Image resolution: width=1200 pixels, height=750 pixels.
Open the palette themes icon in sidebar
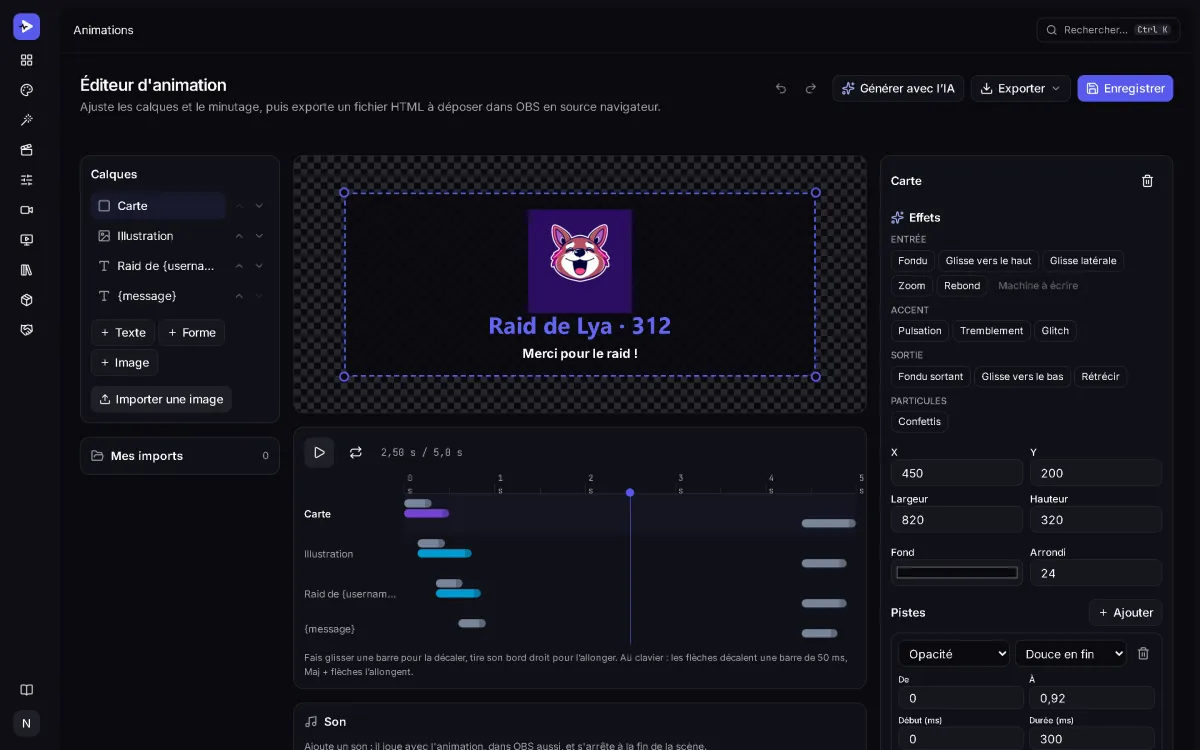pos(26,90)
